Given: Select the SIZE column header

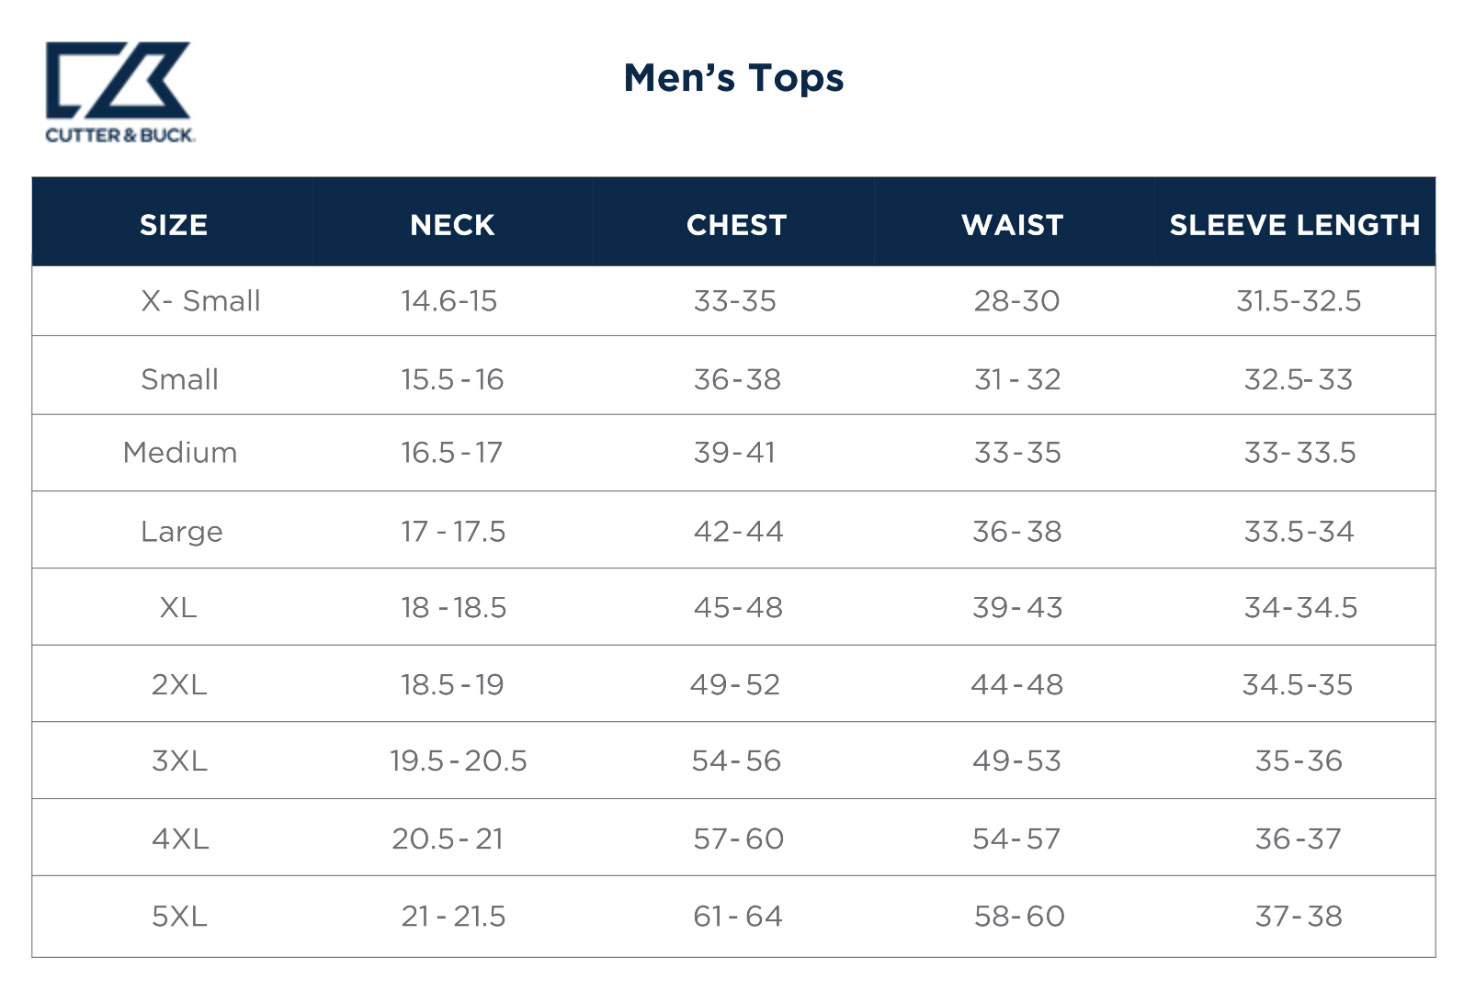Looking at the screenshot, I should 174,225.
